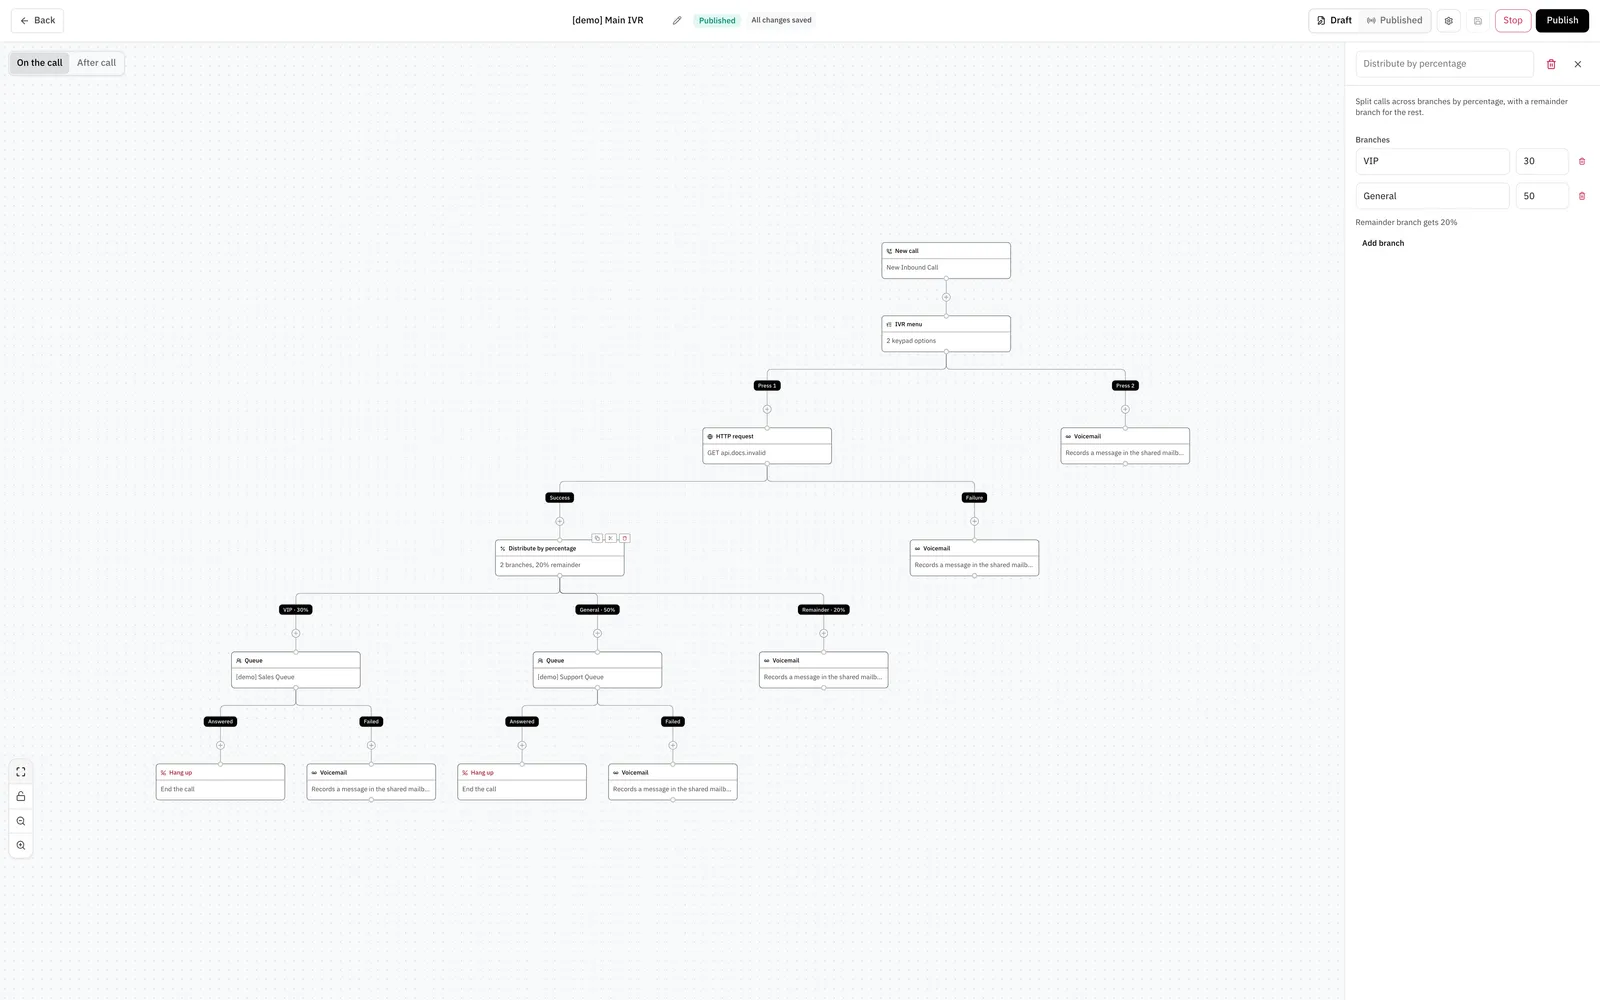Close the Distribute by percentage side panel
The width and height of the screenshot is (1600, 1000).
tap(1578, 64)
